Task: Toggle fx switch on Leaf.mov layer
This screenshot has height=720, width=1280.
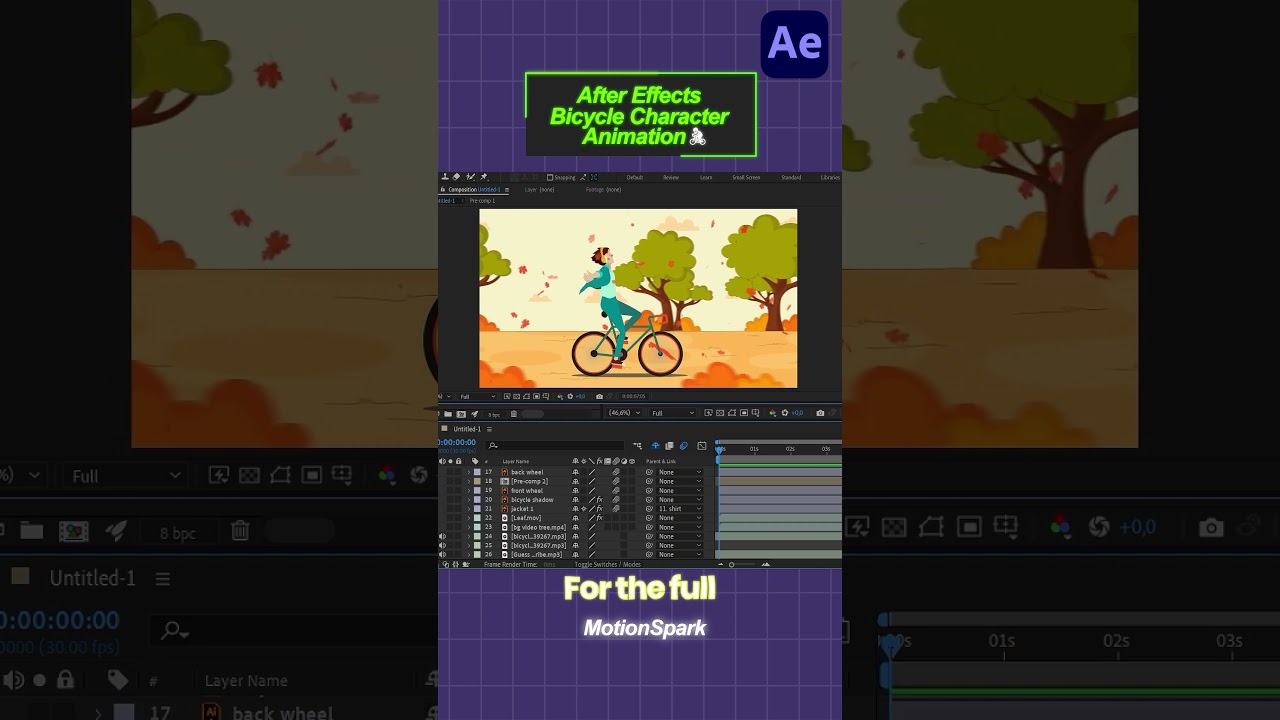Action: pyautogui.click(x=600, y=518)
